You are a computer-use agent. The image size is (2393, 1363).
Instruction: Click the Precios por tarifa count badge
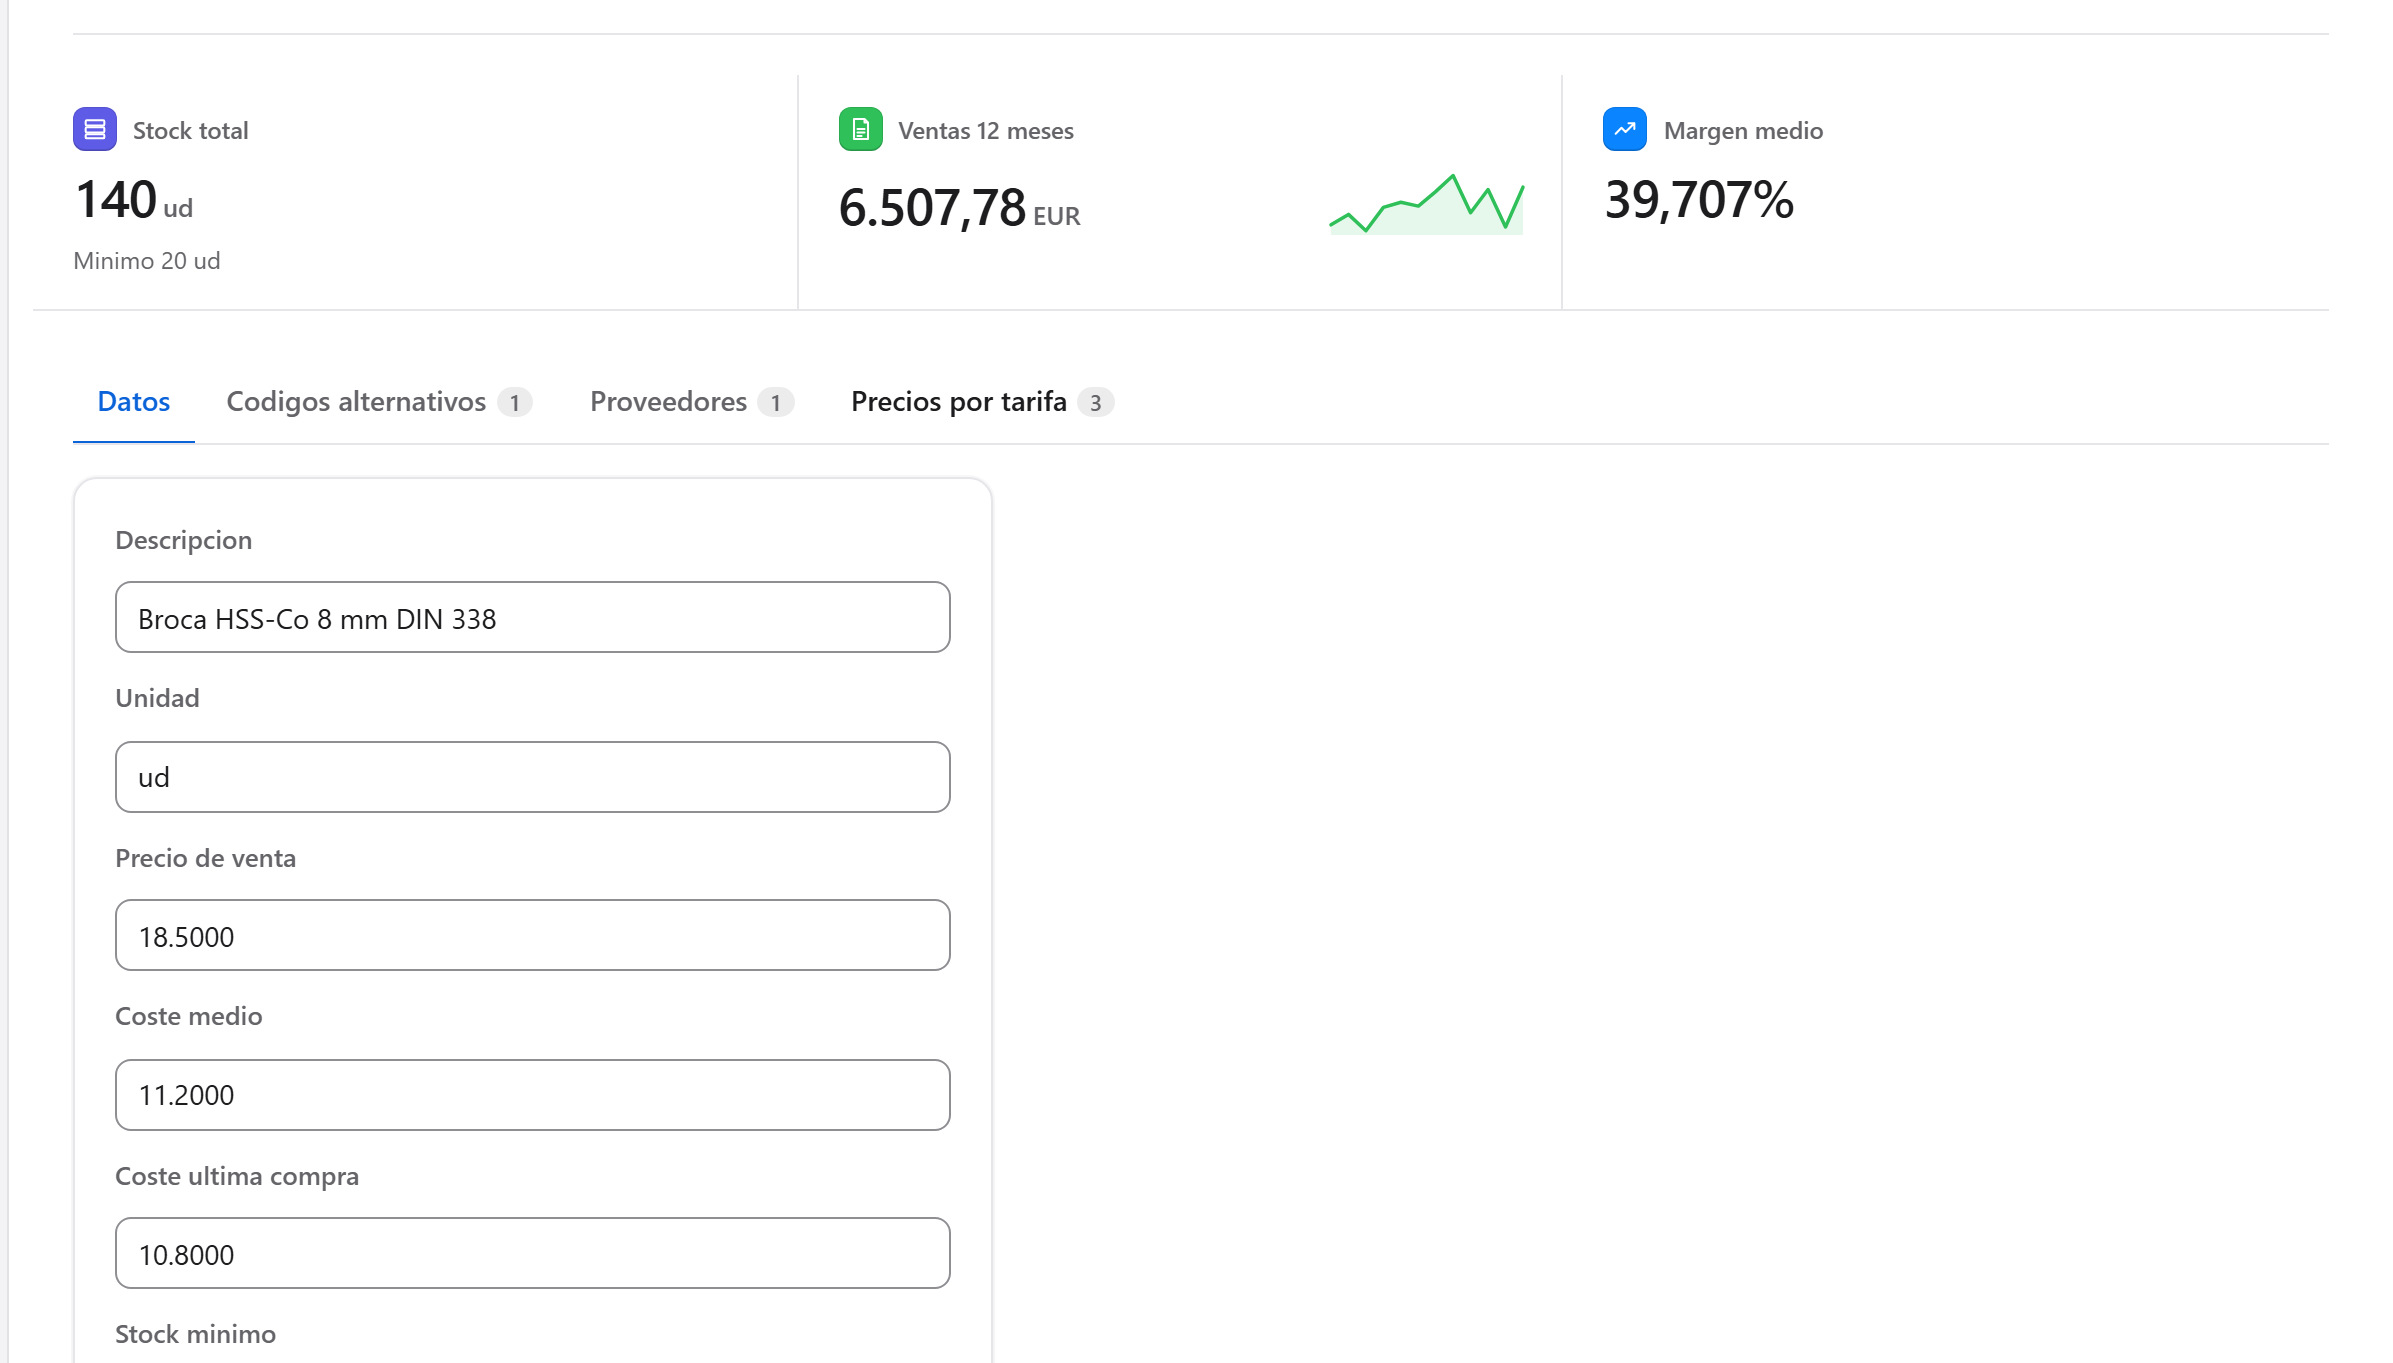[1096, 402]
